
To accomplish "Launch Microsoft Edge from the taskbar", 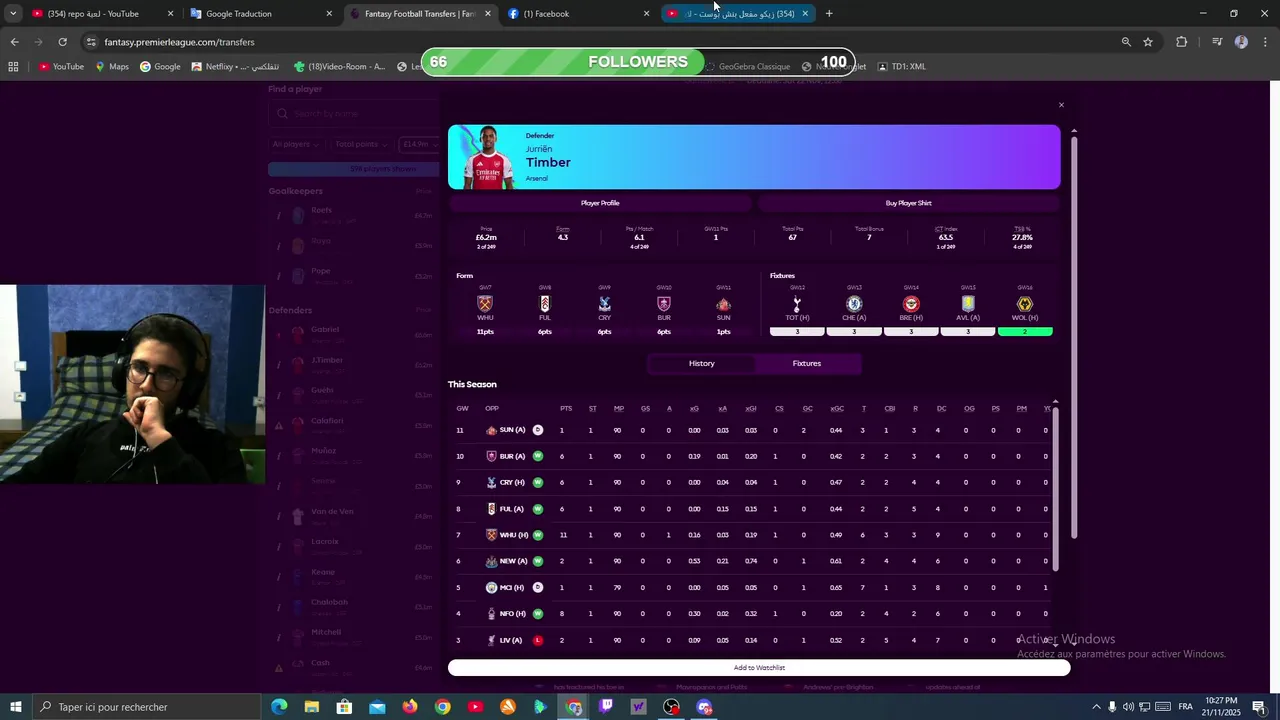I will click(x=279, y=707).
